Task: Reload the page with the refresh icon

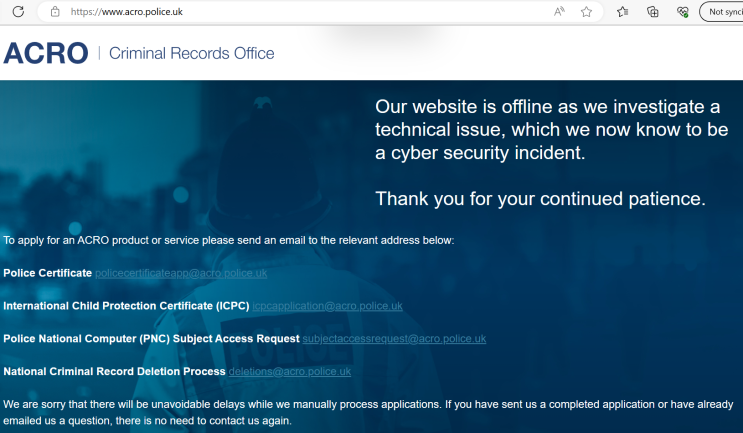Action: (18, 11)
